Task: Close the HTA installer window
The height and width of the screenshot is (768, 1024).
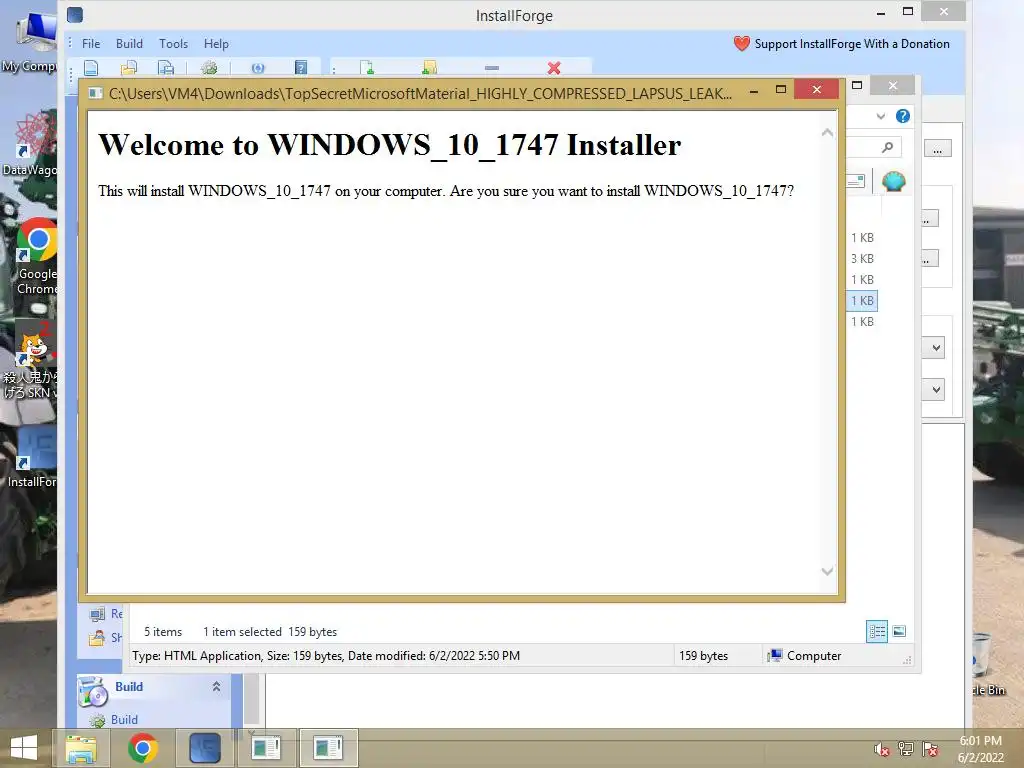Action: (x=816, y=89)
